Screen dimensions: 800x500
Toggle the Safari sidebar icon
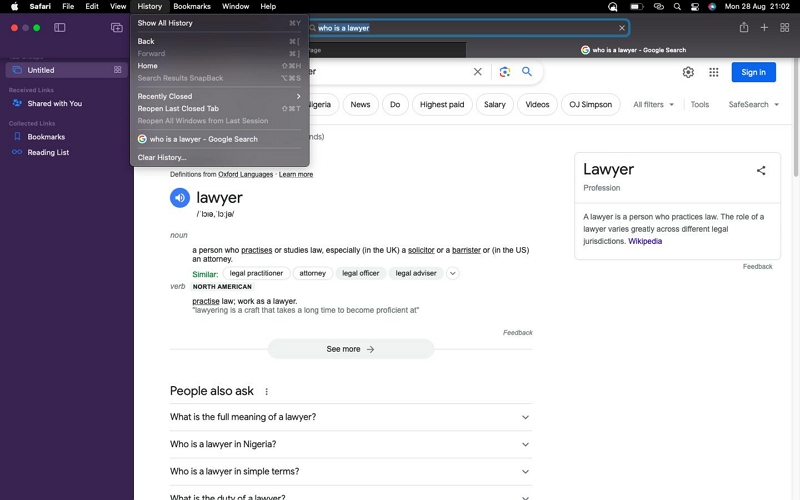point(60,28)
